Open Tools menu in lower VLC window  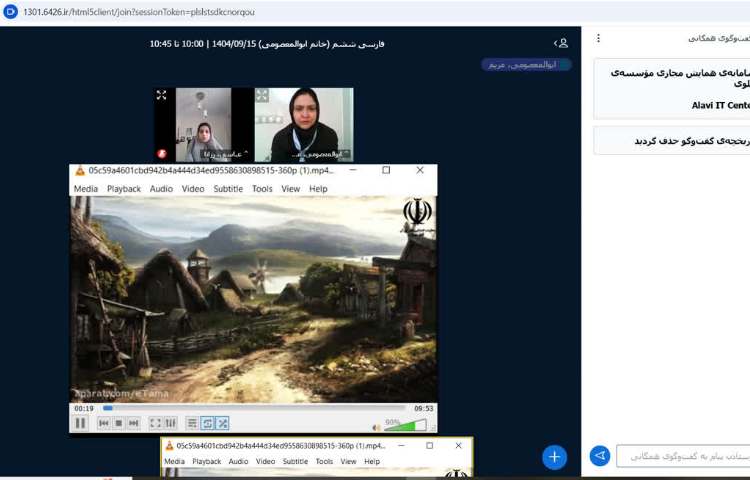tap(324, 461)
